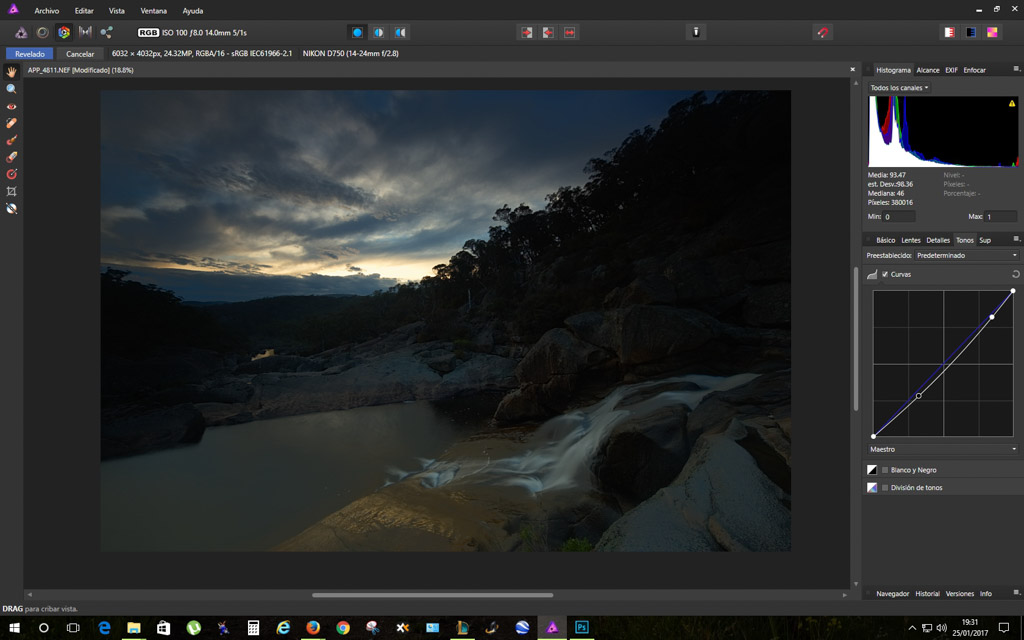Open the Todos los canales dropdown
The image size is (1024, 640).
pyautogui.click(x=899, y=88)
